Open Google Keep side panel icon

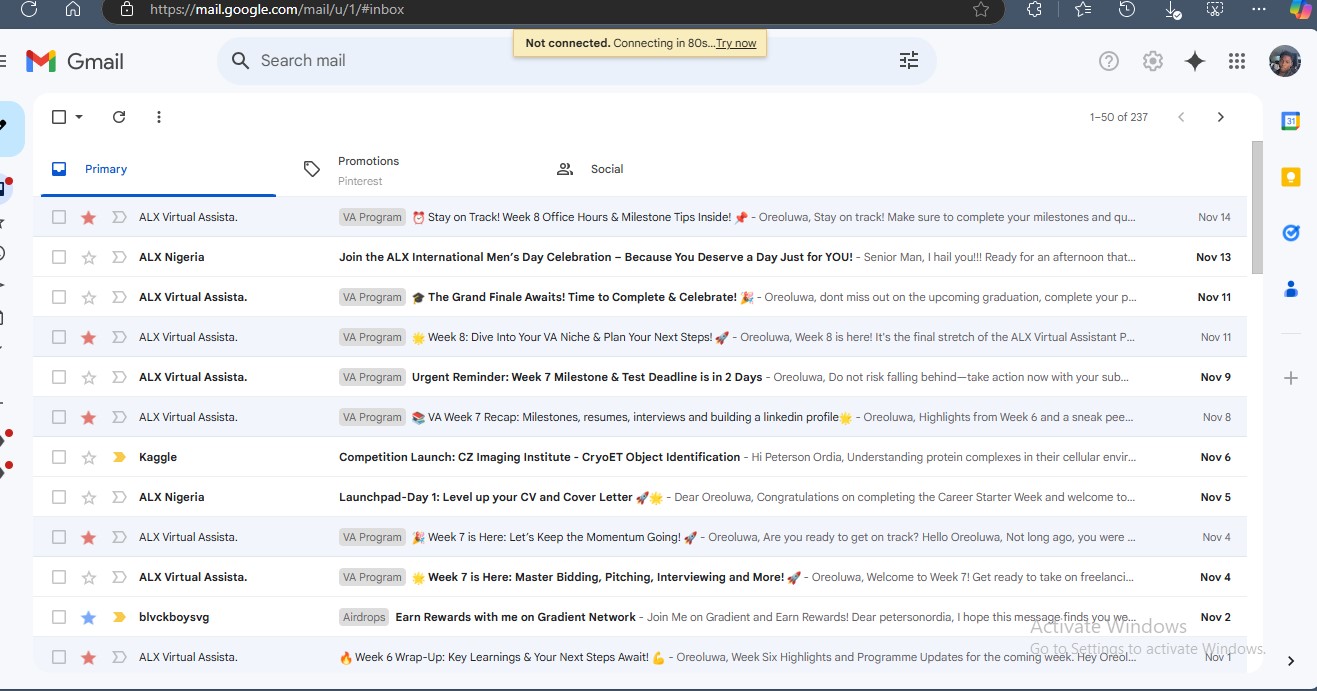(x=1290, y=177)
